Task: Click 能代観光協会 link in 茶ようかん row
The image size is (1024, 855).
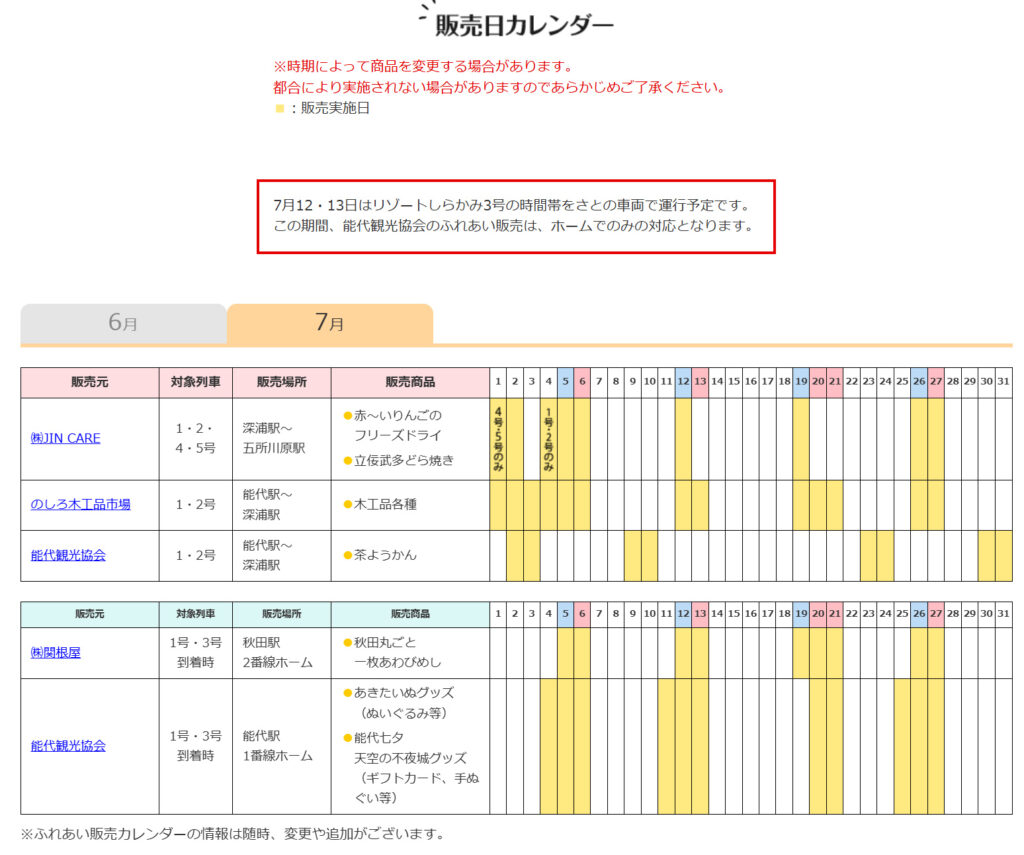Action: [x=68, y=555]
